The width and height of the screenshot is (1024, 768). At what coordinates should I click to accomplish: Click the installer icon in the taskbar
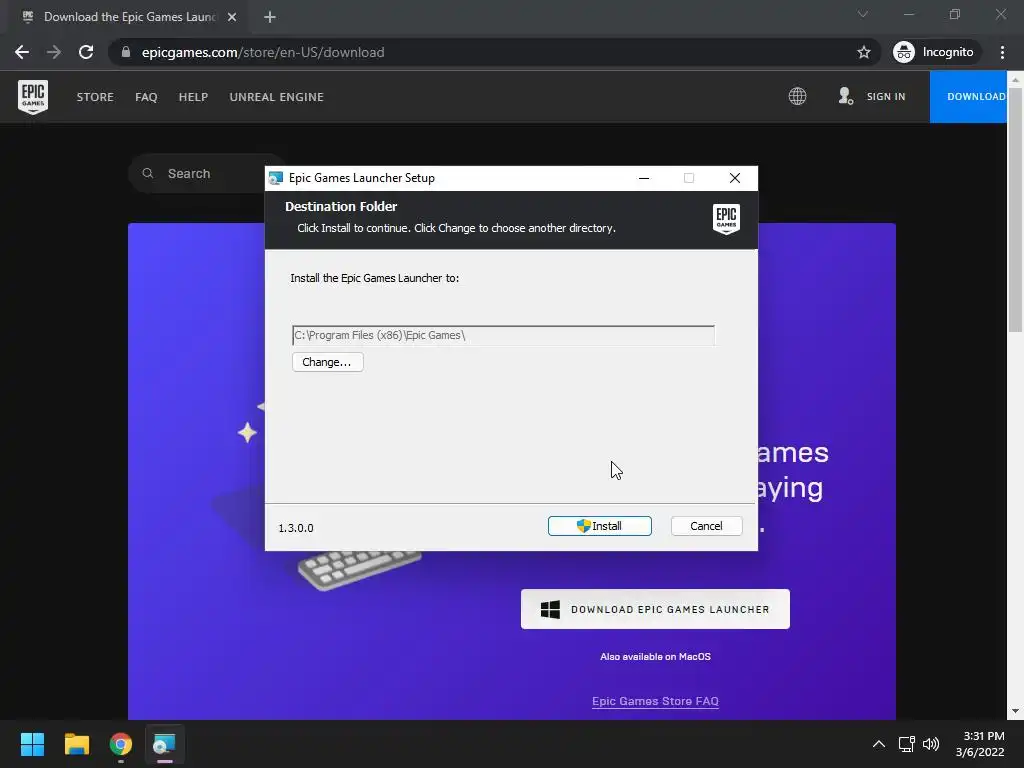pyautogui.click(x=165, y=744)
